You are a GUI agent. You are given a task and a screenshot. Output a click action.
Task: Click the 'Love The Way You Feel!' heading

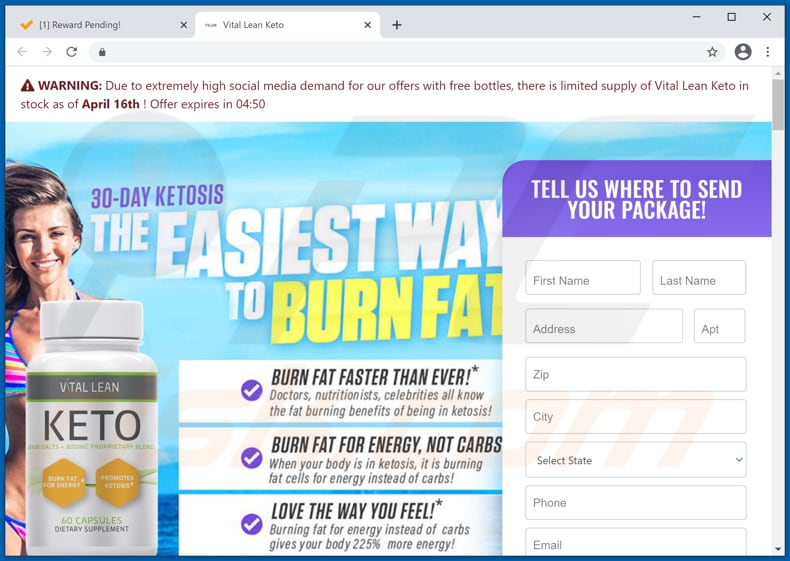point(357,510)
